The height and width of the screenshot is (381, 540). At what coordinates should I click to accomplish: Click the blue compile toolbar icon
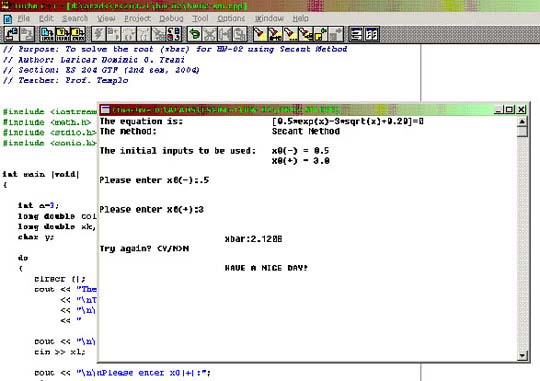click(47, 34)
